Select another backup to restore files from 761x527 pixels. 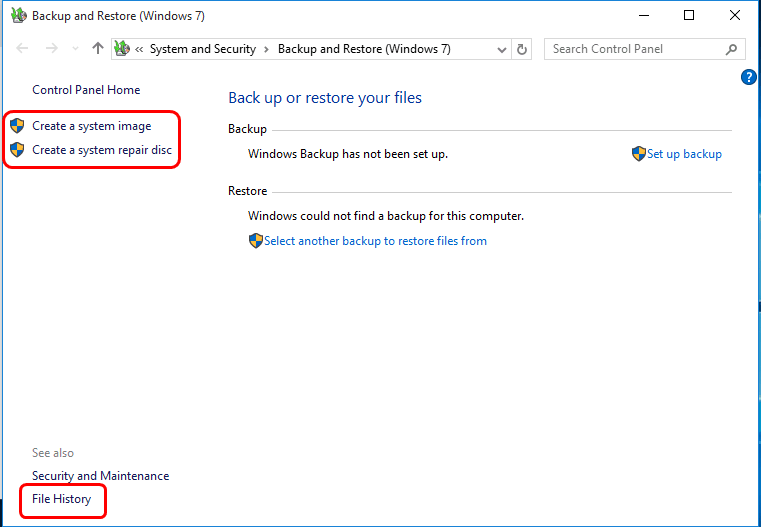(375, 241)
